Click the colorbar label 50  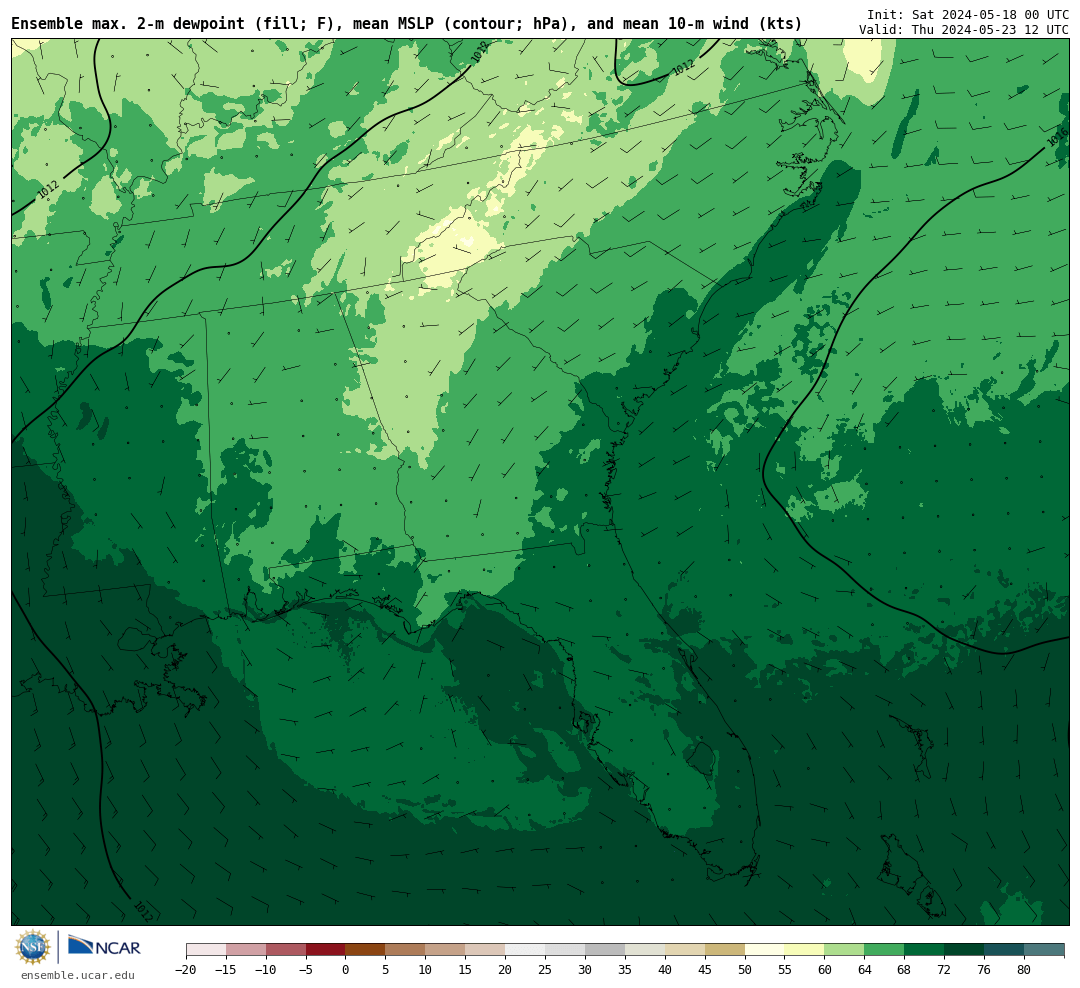pos(745,970)
